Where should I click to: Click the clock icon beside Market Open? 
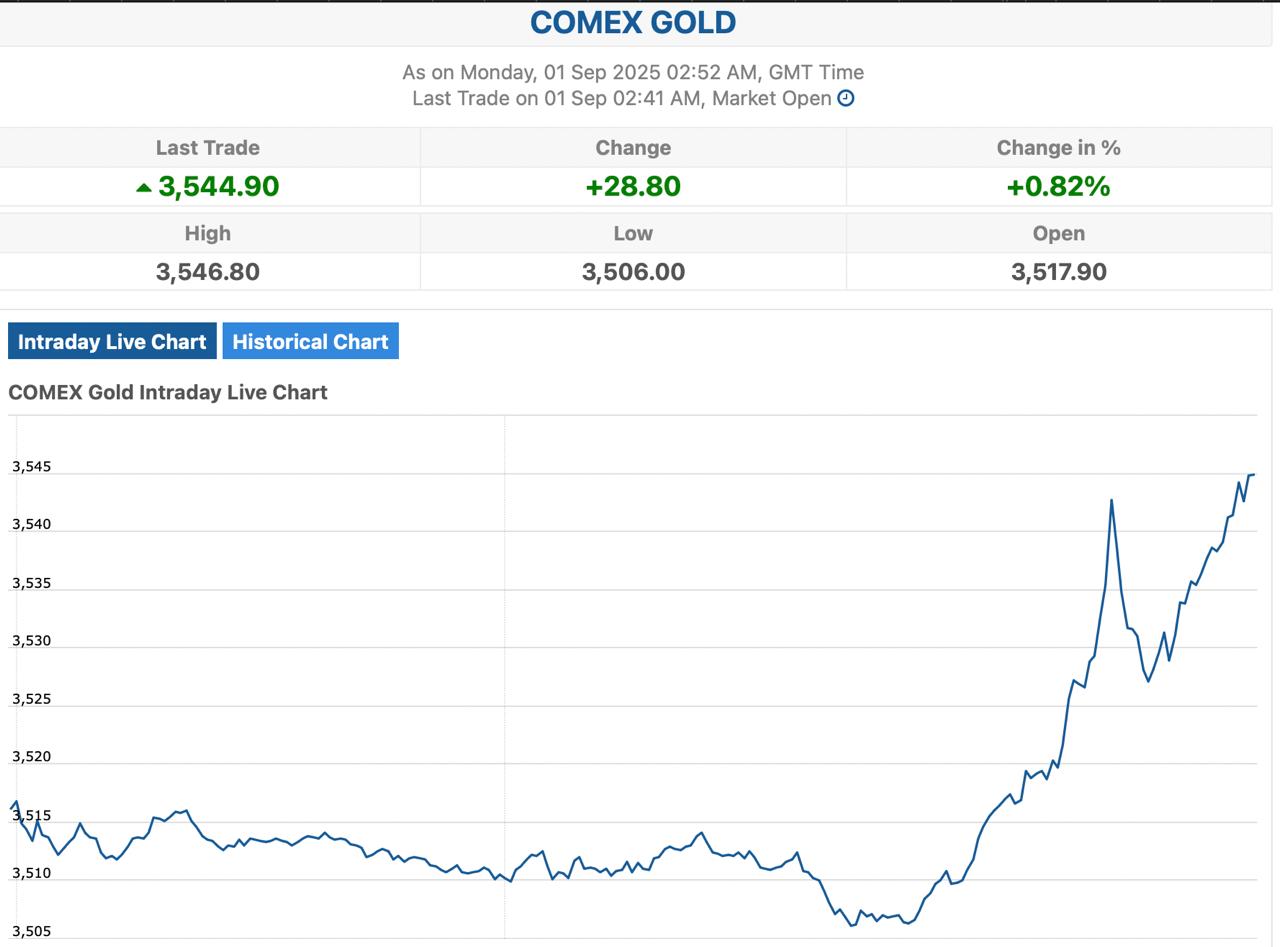coord(846,98)
